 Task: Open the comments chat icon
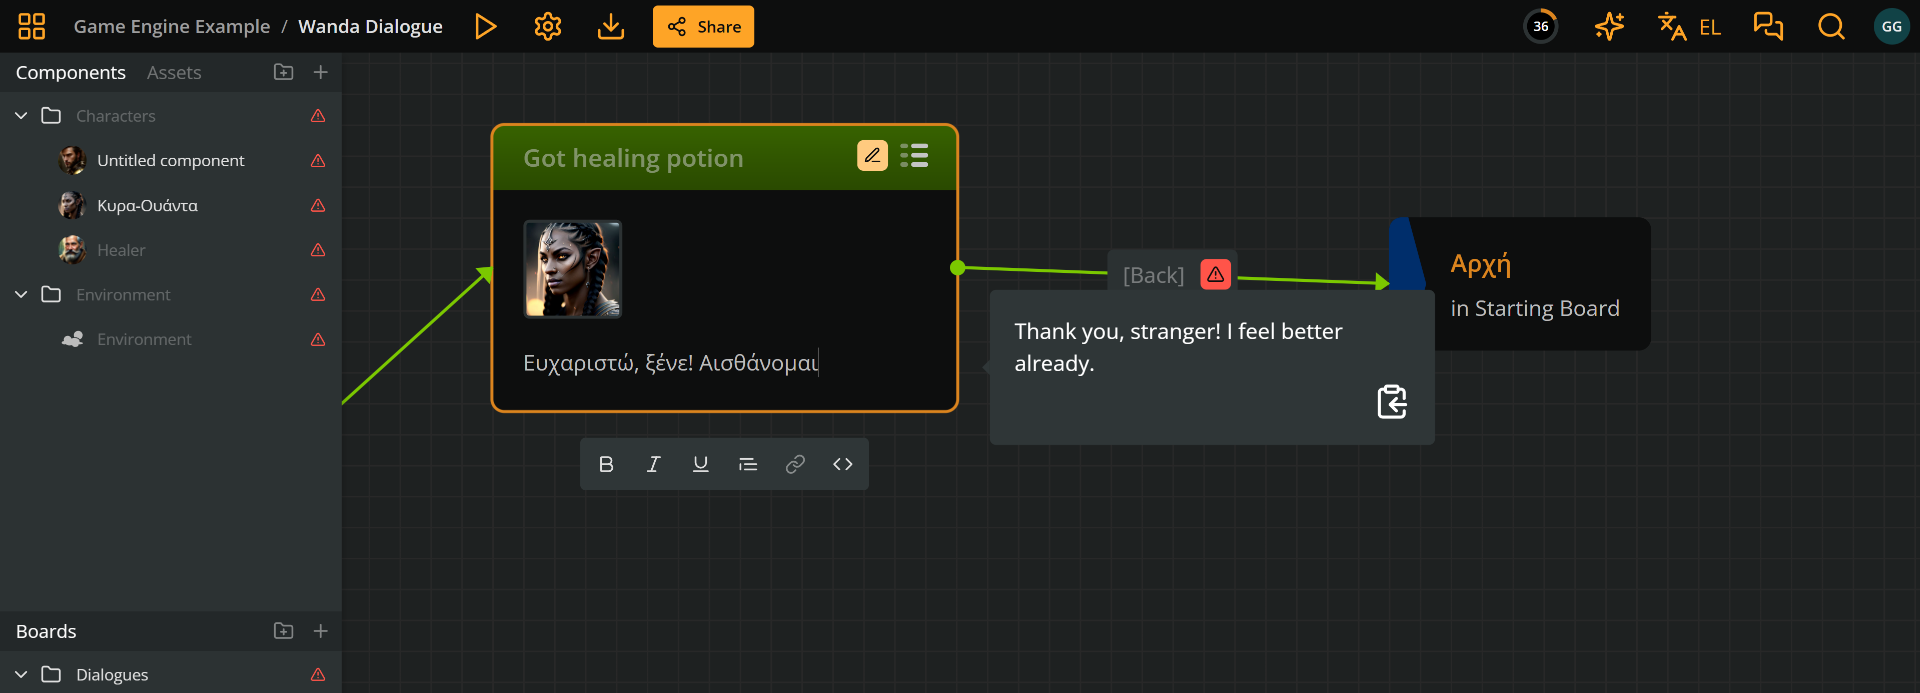[1768, 27]
